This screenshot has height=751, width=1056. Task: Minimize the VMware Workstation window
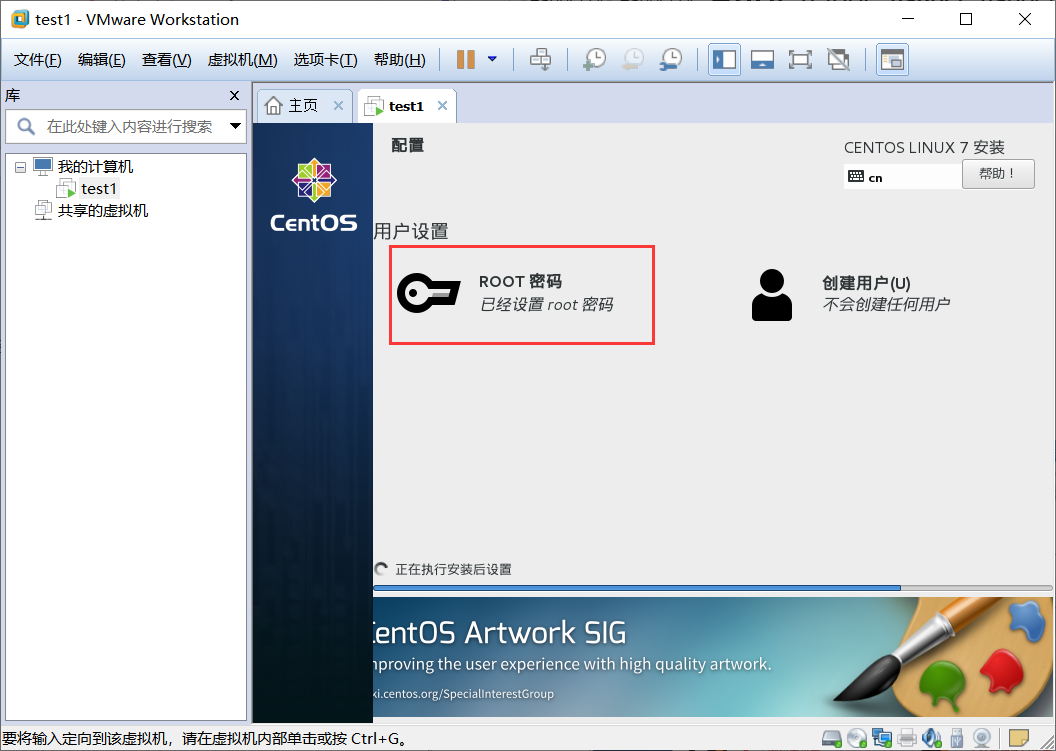click(x=906, y=19)
